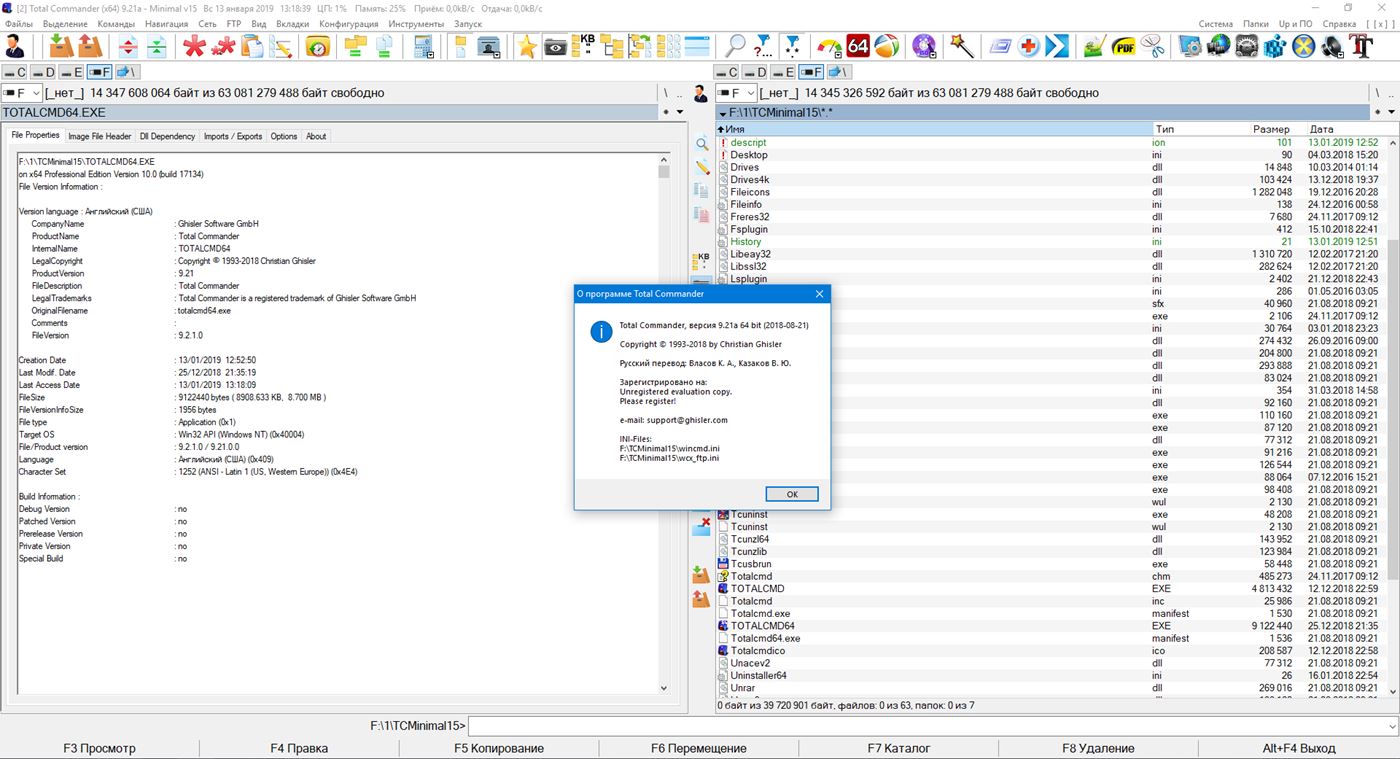Screen dimensions: 1400x759
Task: Click the unpack files box icon
Action: click(90, 46)
